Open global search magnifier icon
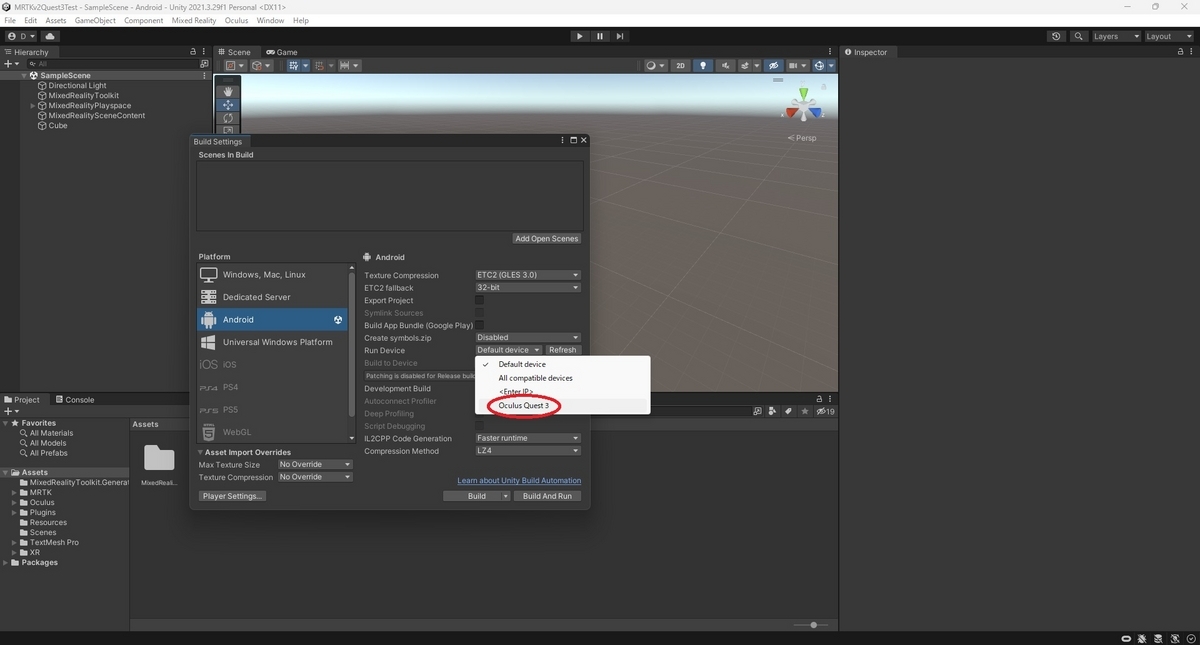Viewport: 1200px width, 645px height. coord(1079,36)
